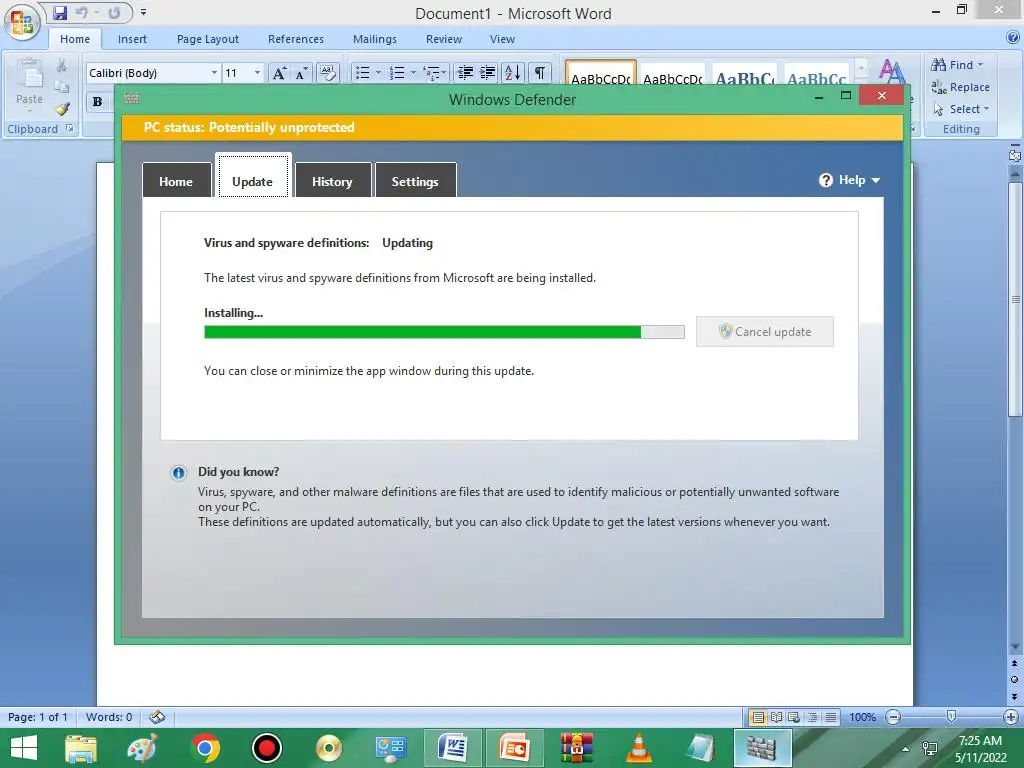
Task: Open the font size dropdown
Action: click(257, 72)
